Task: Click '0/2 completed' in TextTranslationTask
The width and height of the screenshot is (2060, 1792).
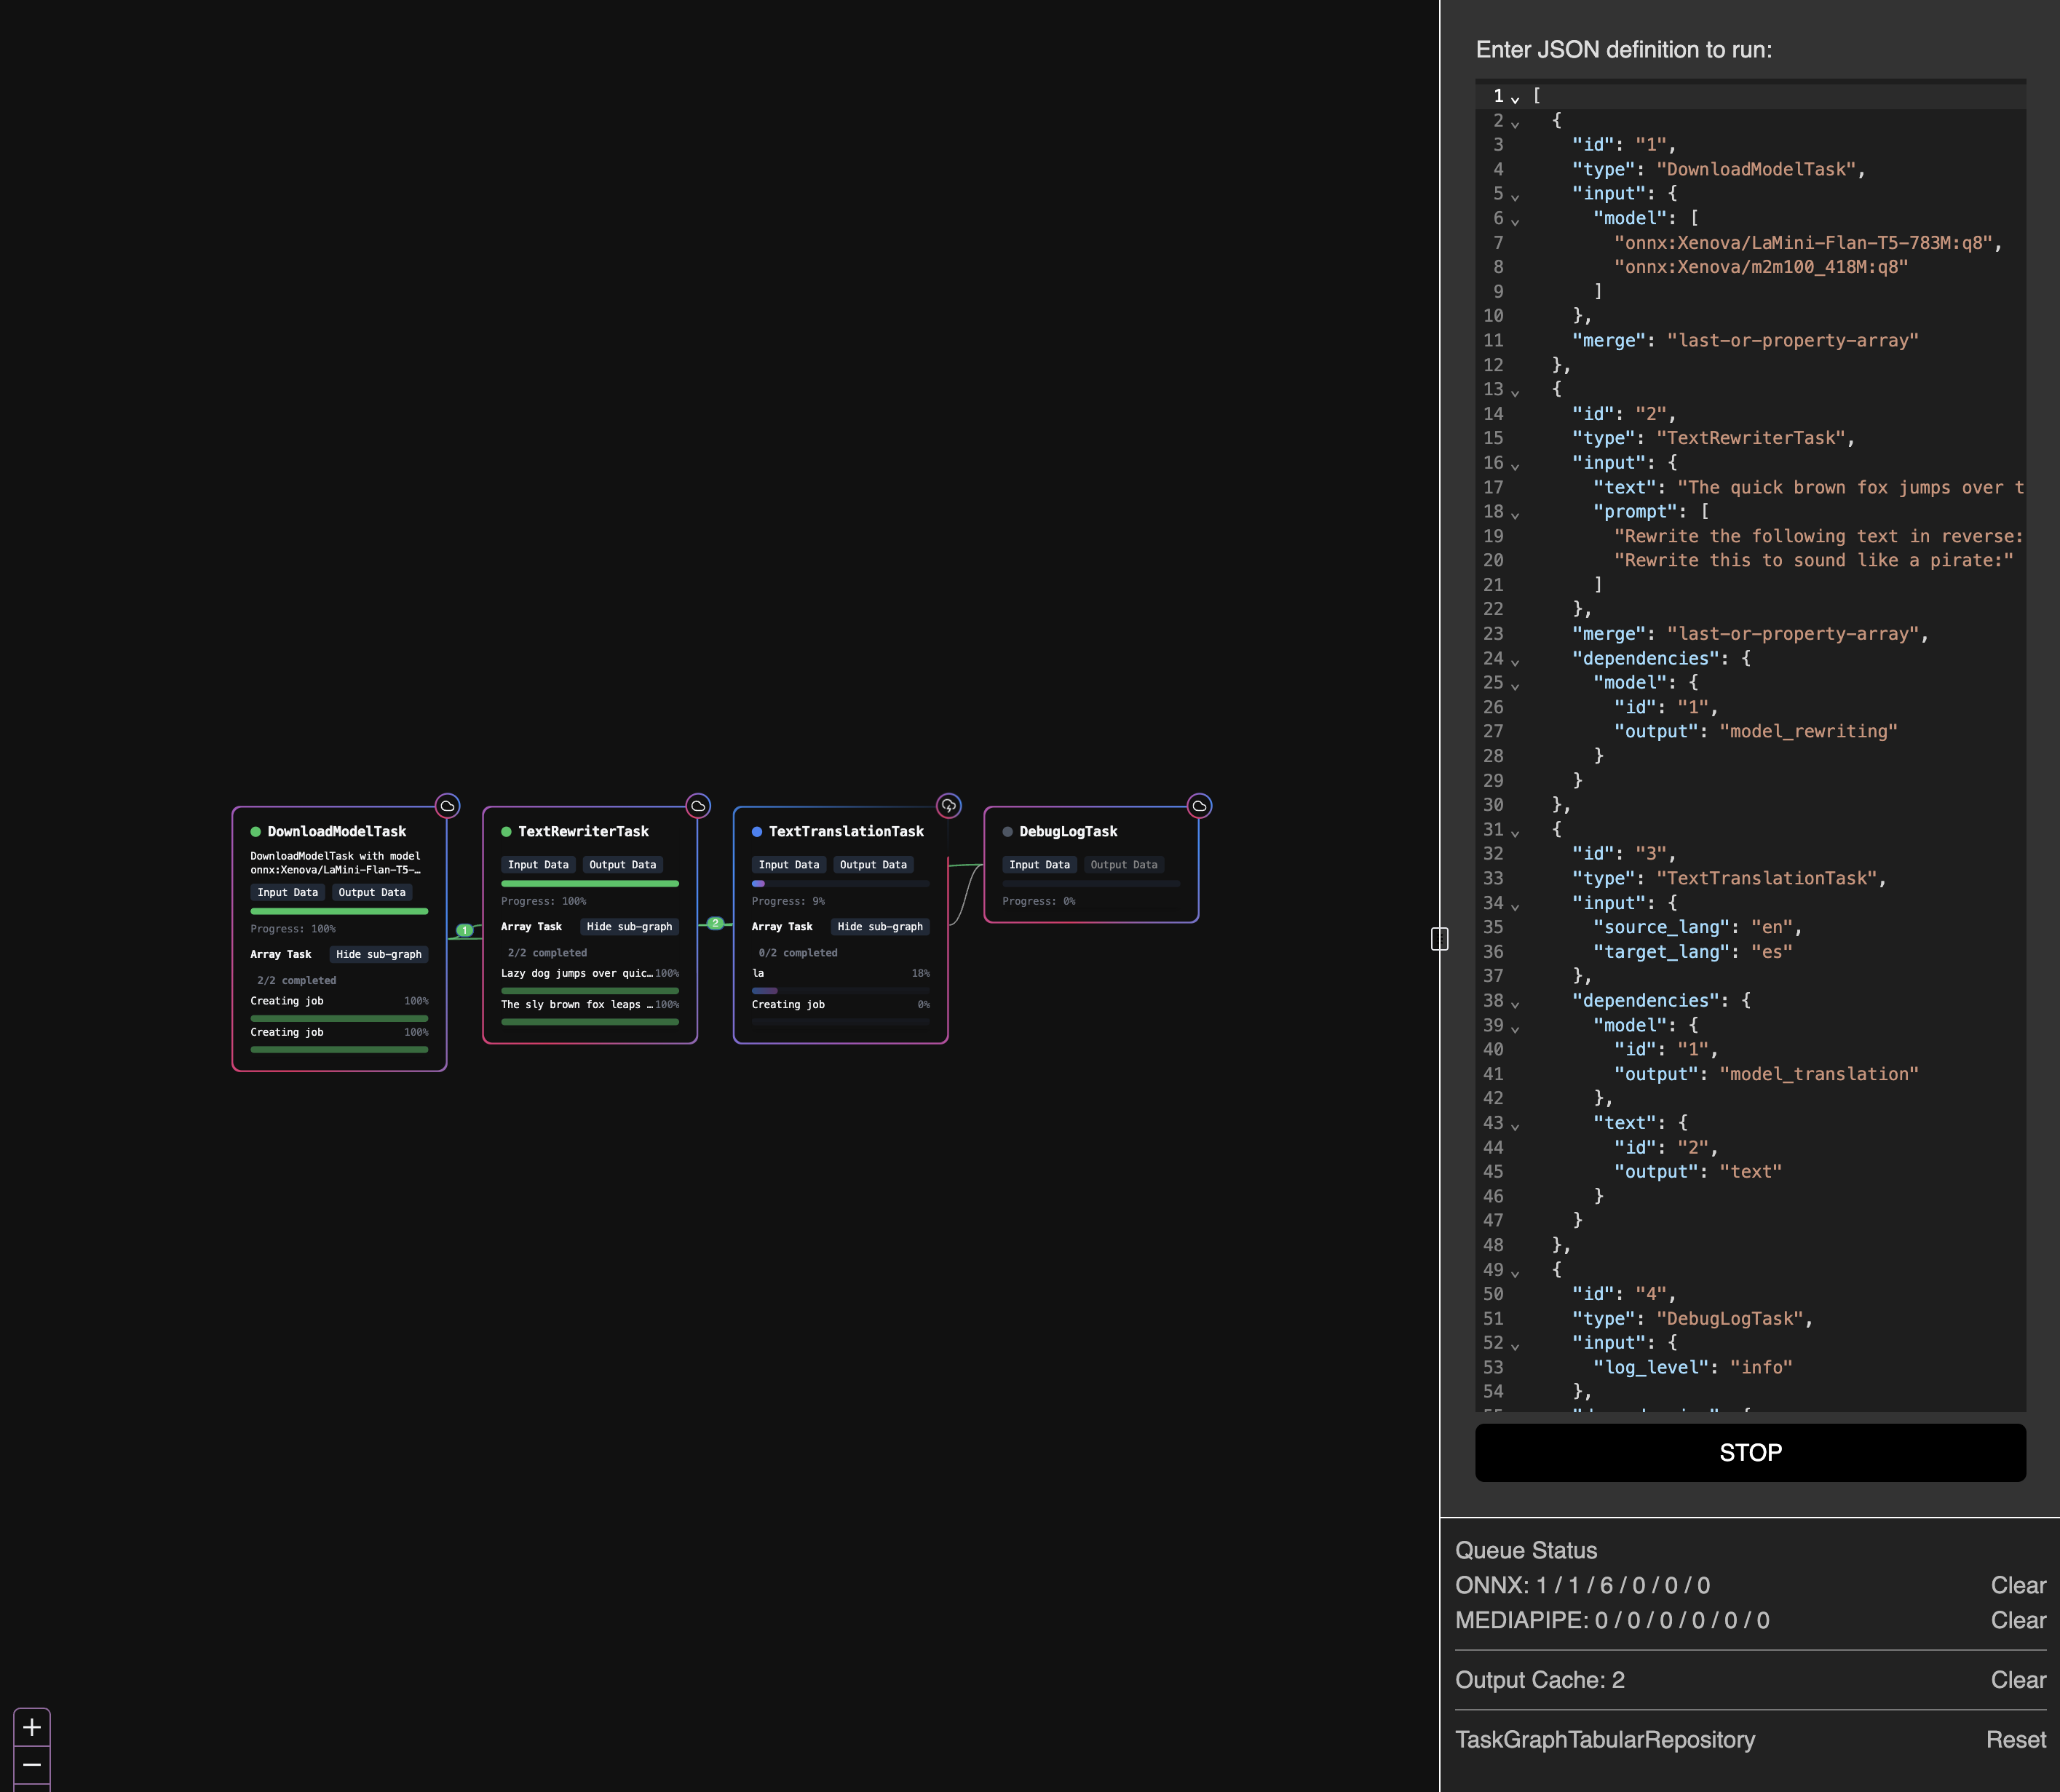Action: click(798, 953)
